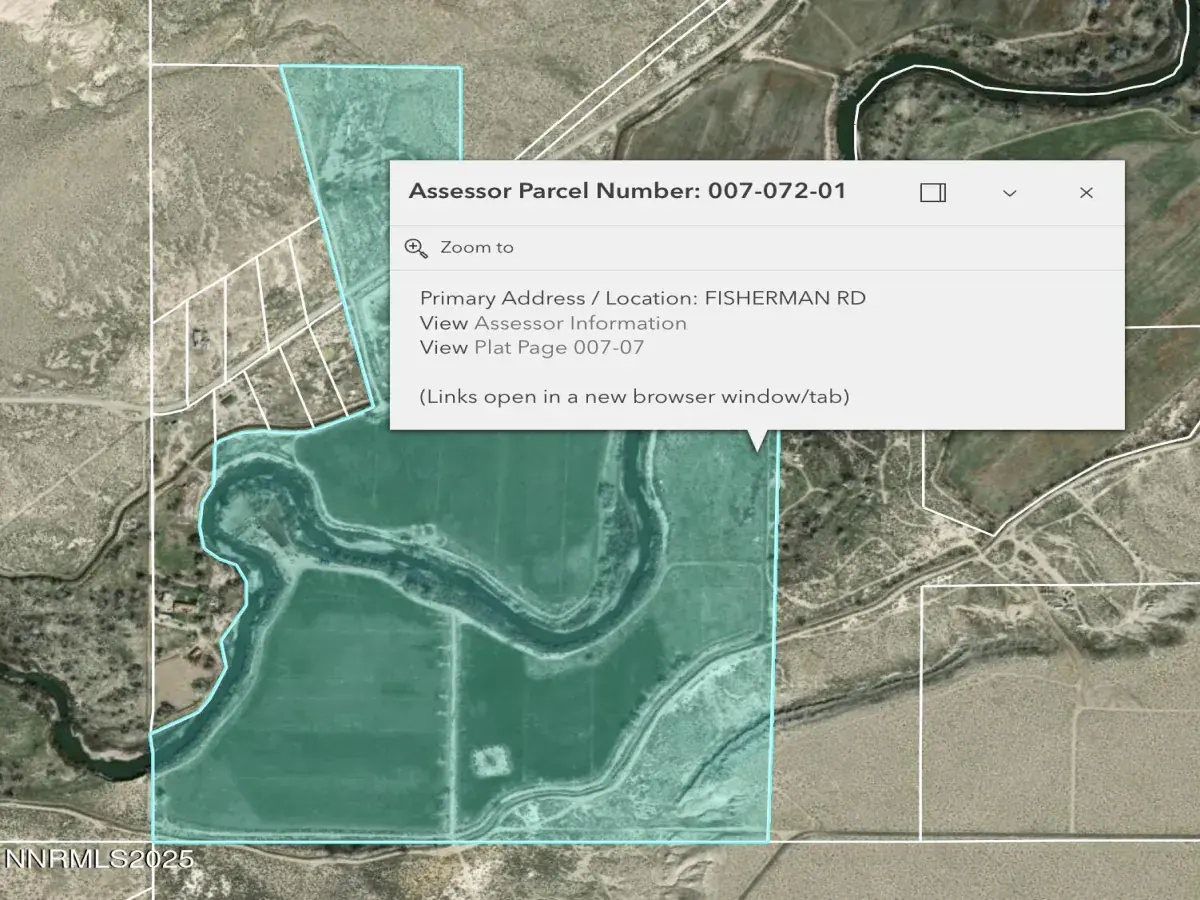Select small square feature inside highlighted field

(489, 762)
